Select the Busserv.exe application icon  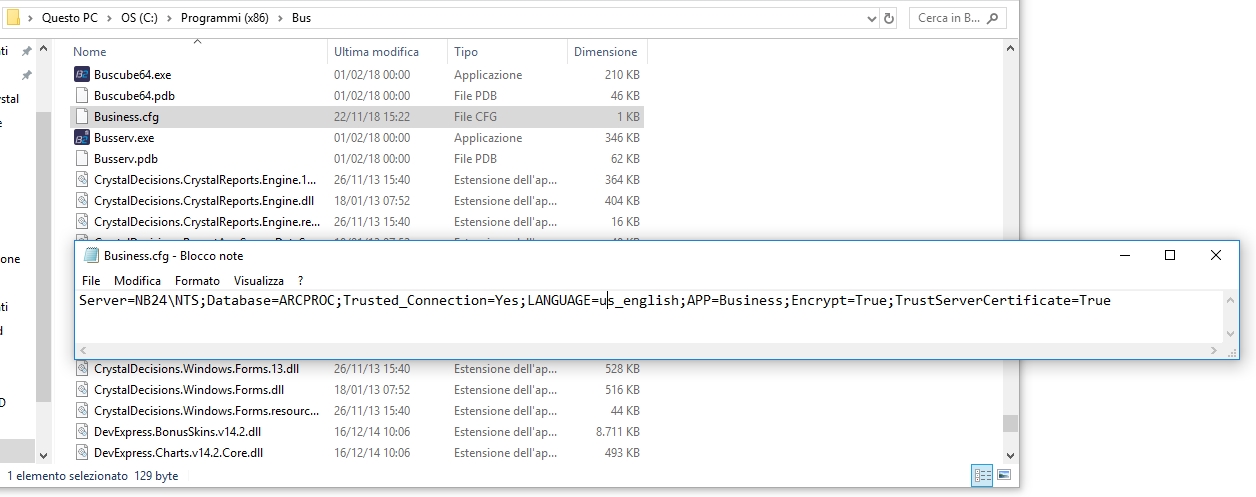point(82,138)
